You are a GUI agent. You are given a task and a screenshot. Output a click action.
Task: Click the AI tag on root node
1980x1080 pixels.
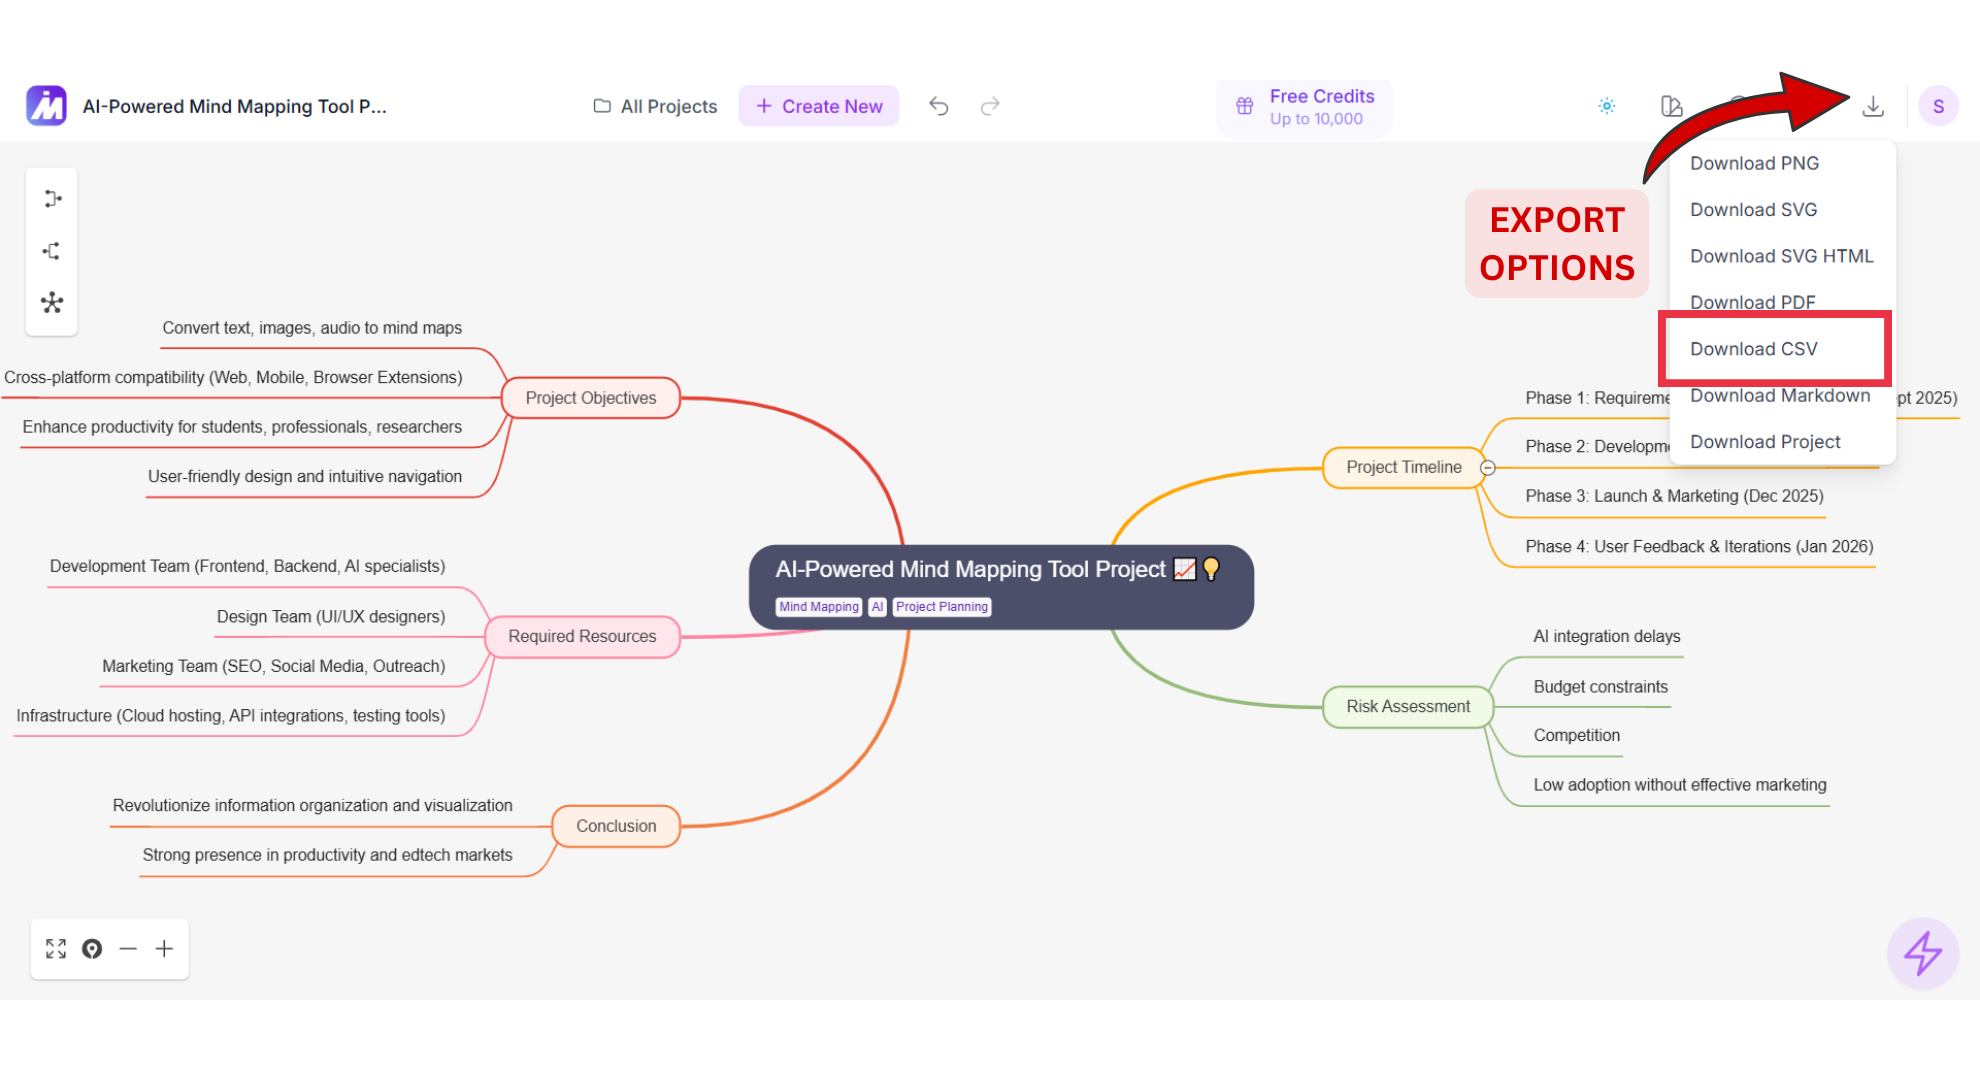click(877, 607)
